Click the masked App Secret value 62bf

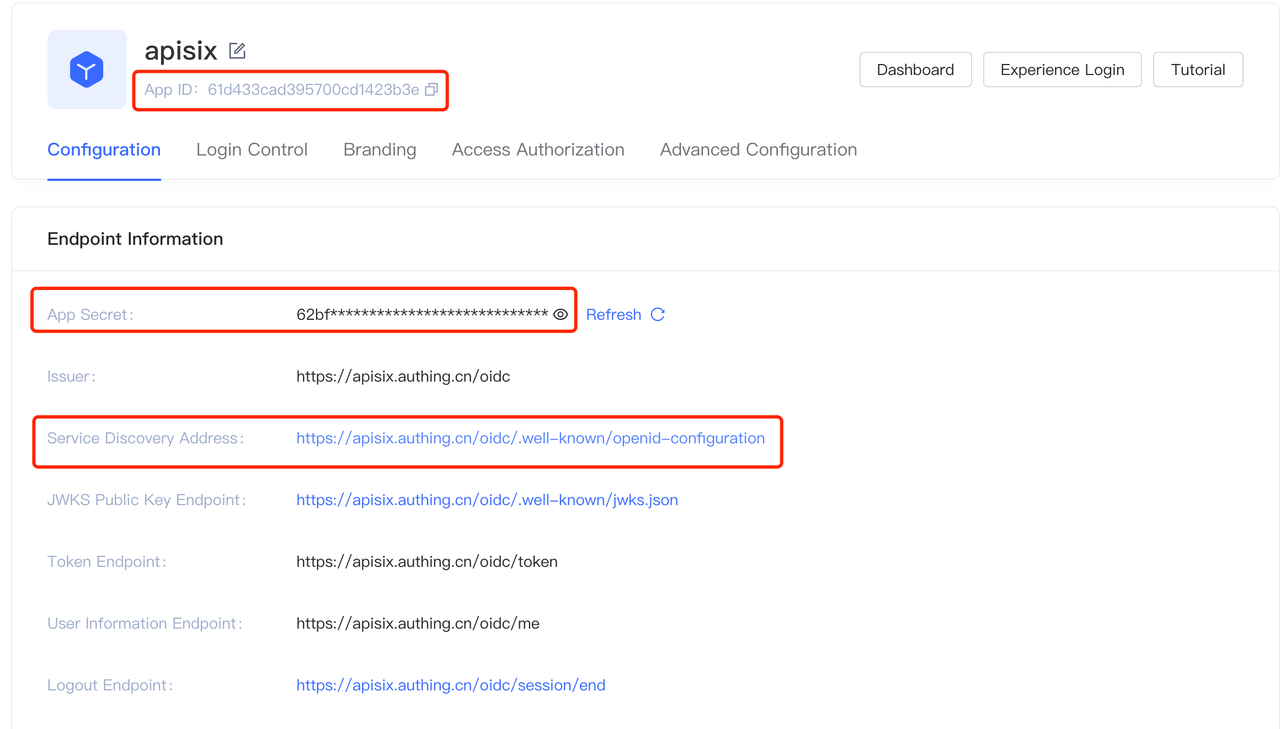(x=422, y=314)
